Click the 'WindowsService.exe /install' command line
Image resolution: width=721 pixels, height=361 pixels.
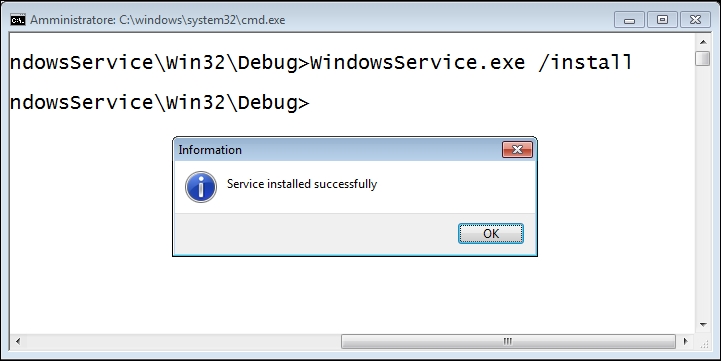(x=471, y=63)
